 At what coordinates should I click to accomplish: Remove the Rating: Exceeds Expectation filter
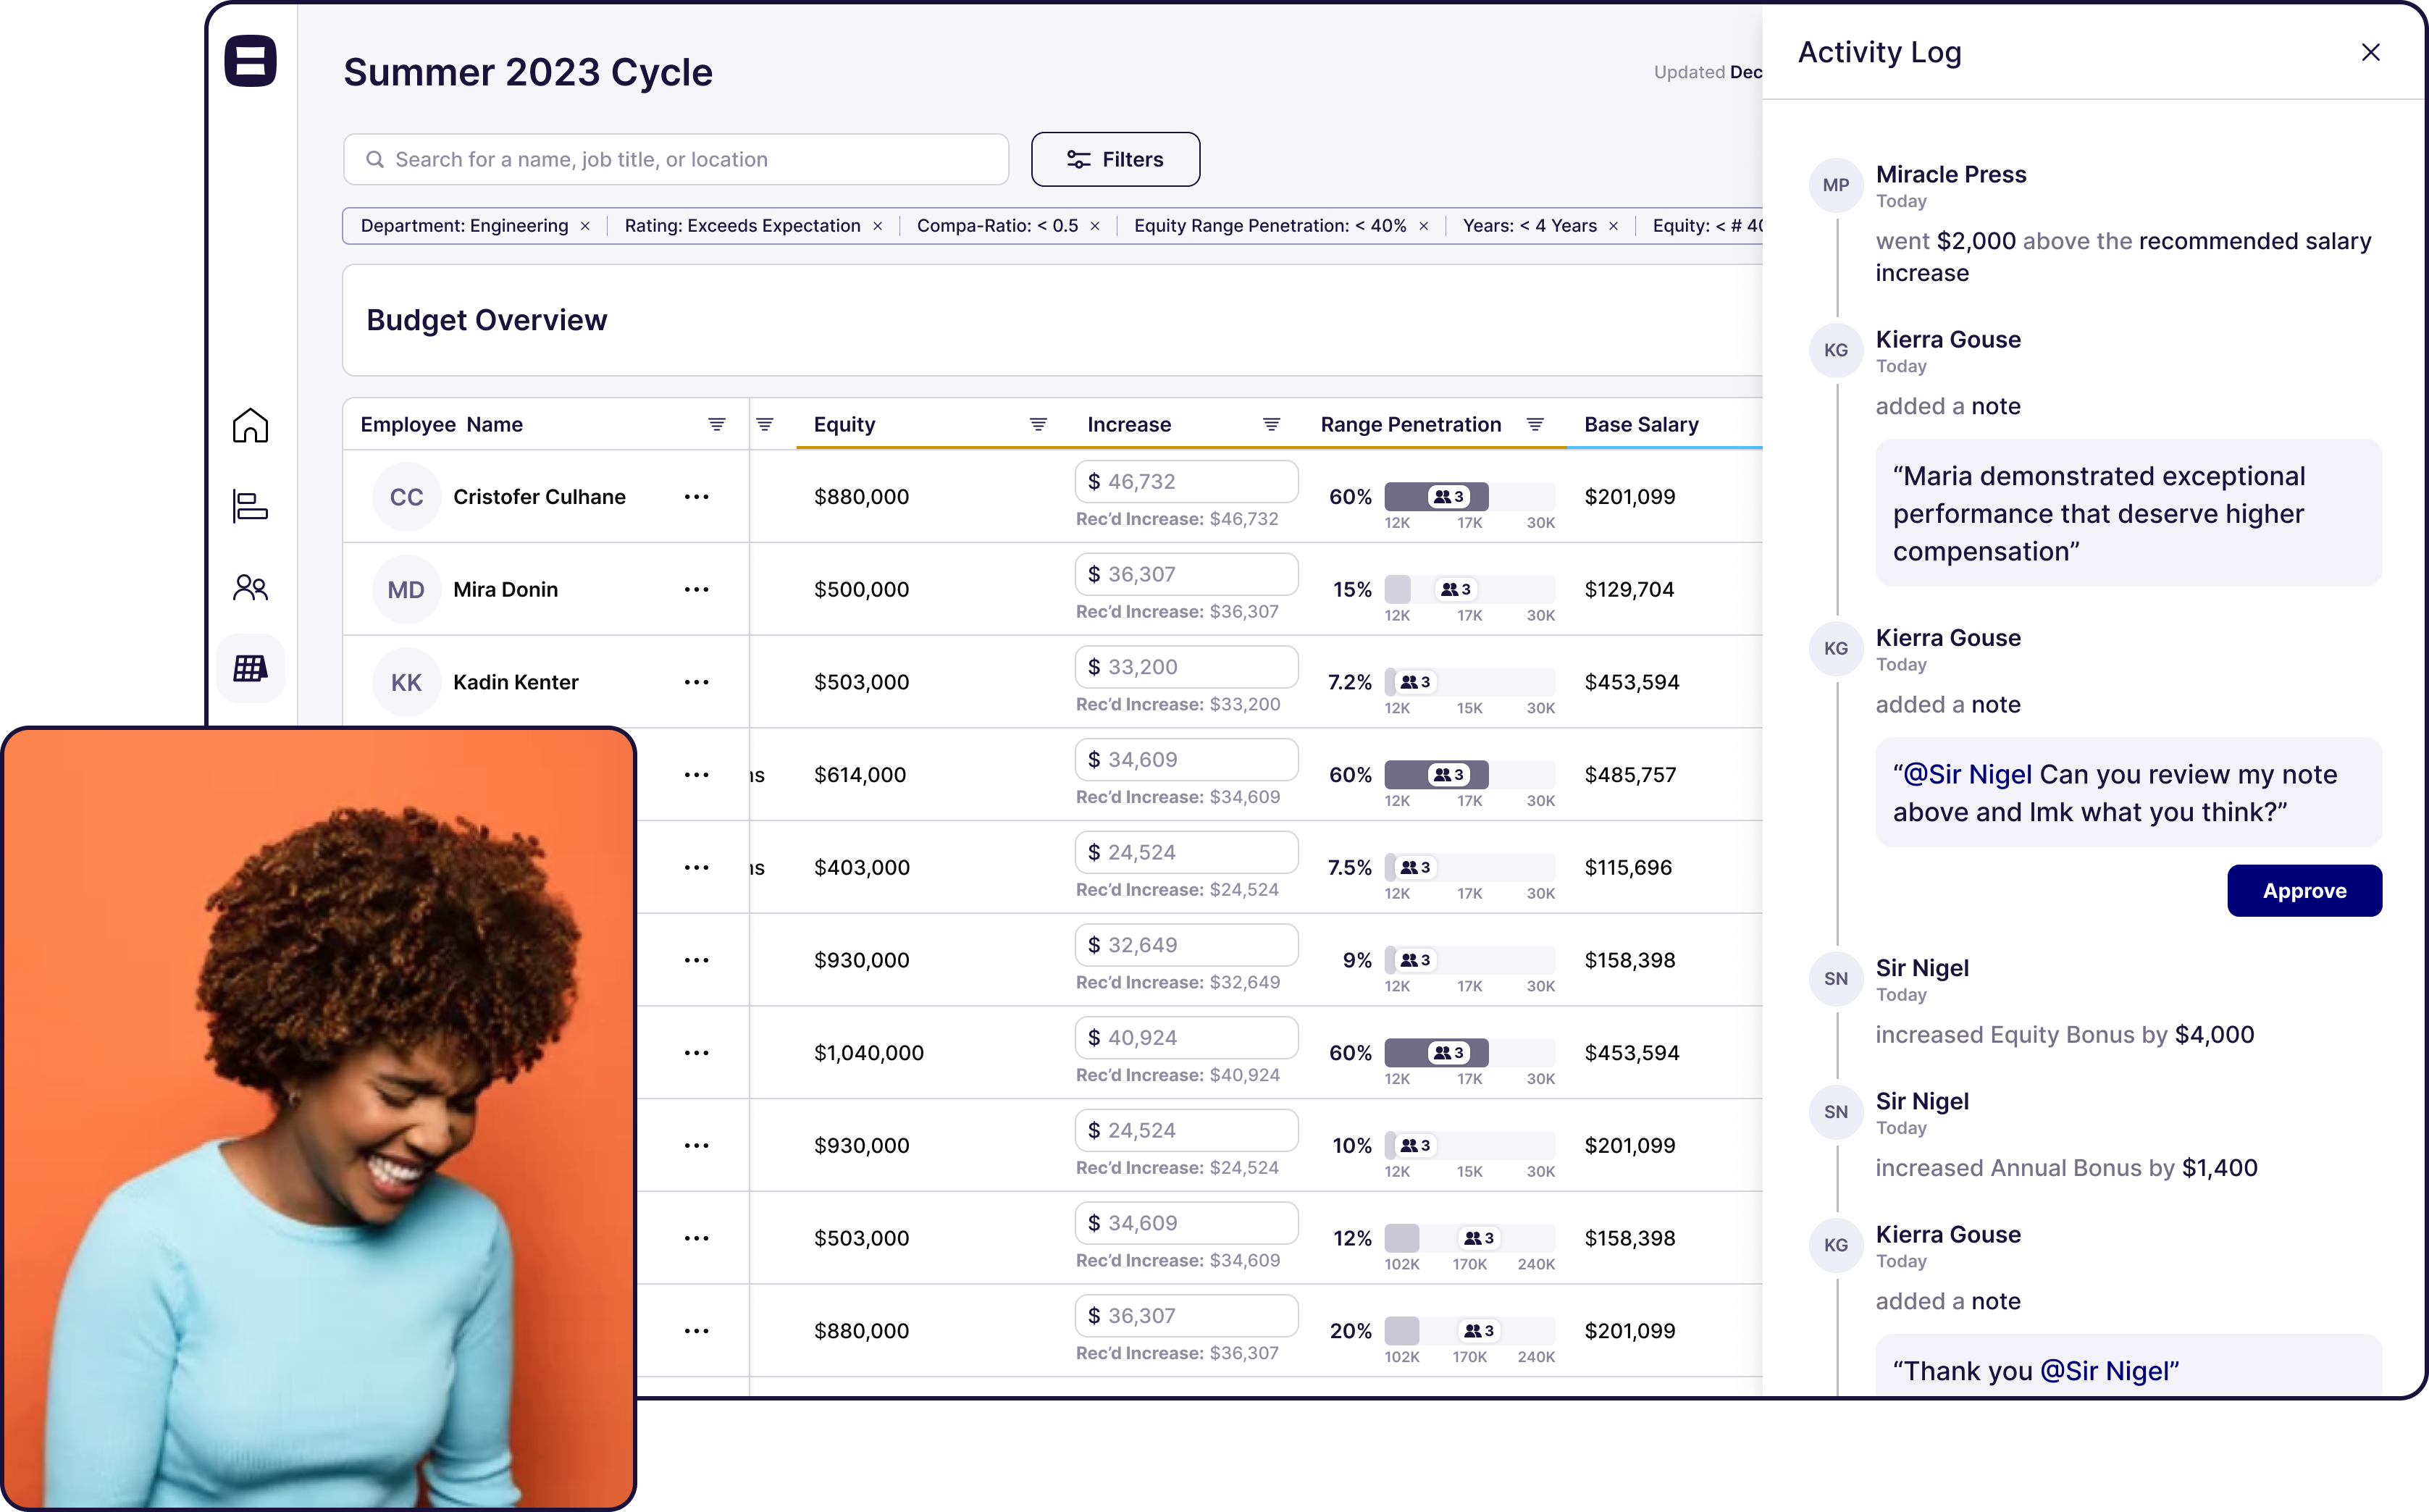pyautogui.click(x=877, y=226)
